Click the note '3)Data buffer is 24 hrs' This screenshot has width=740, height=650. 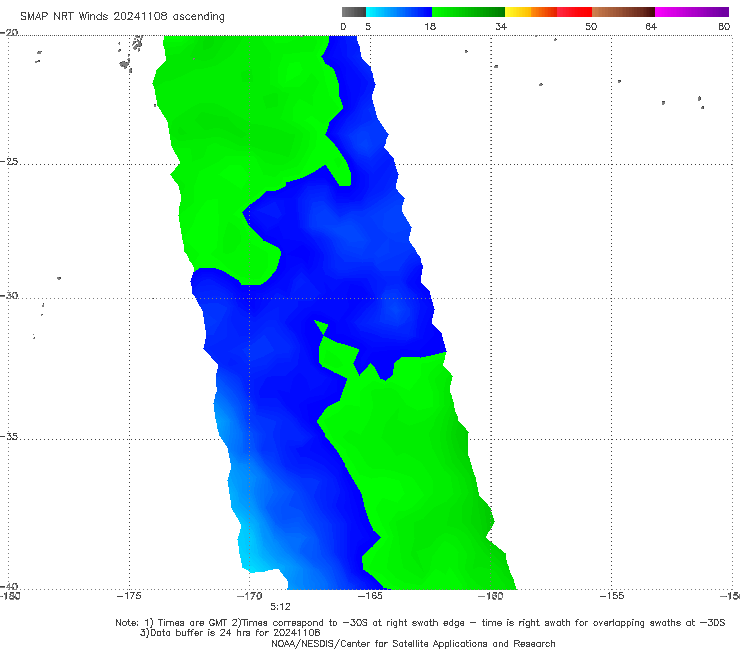[x=230, y=633]
